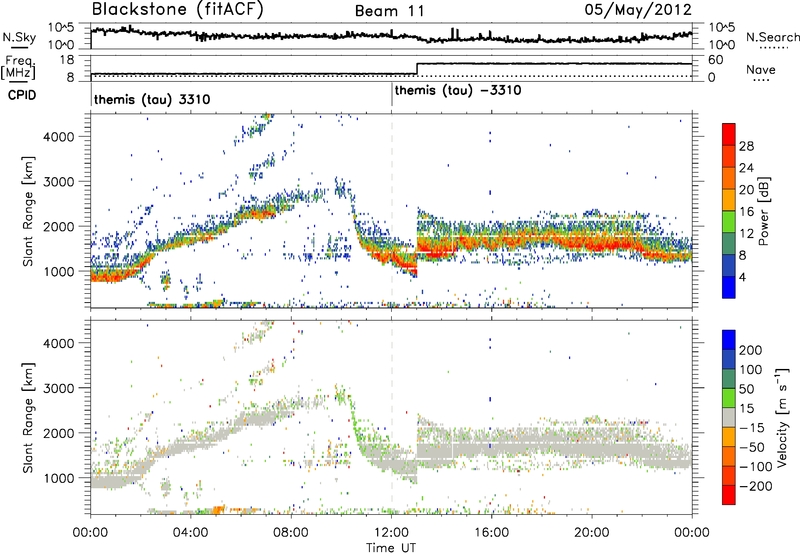
Task: Click the red segment atop the Power colorbar
Action: tap(729, 134)
